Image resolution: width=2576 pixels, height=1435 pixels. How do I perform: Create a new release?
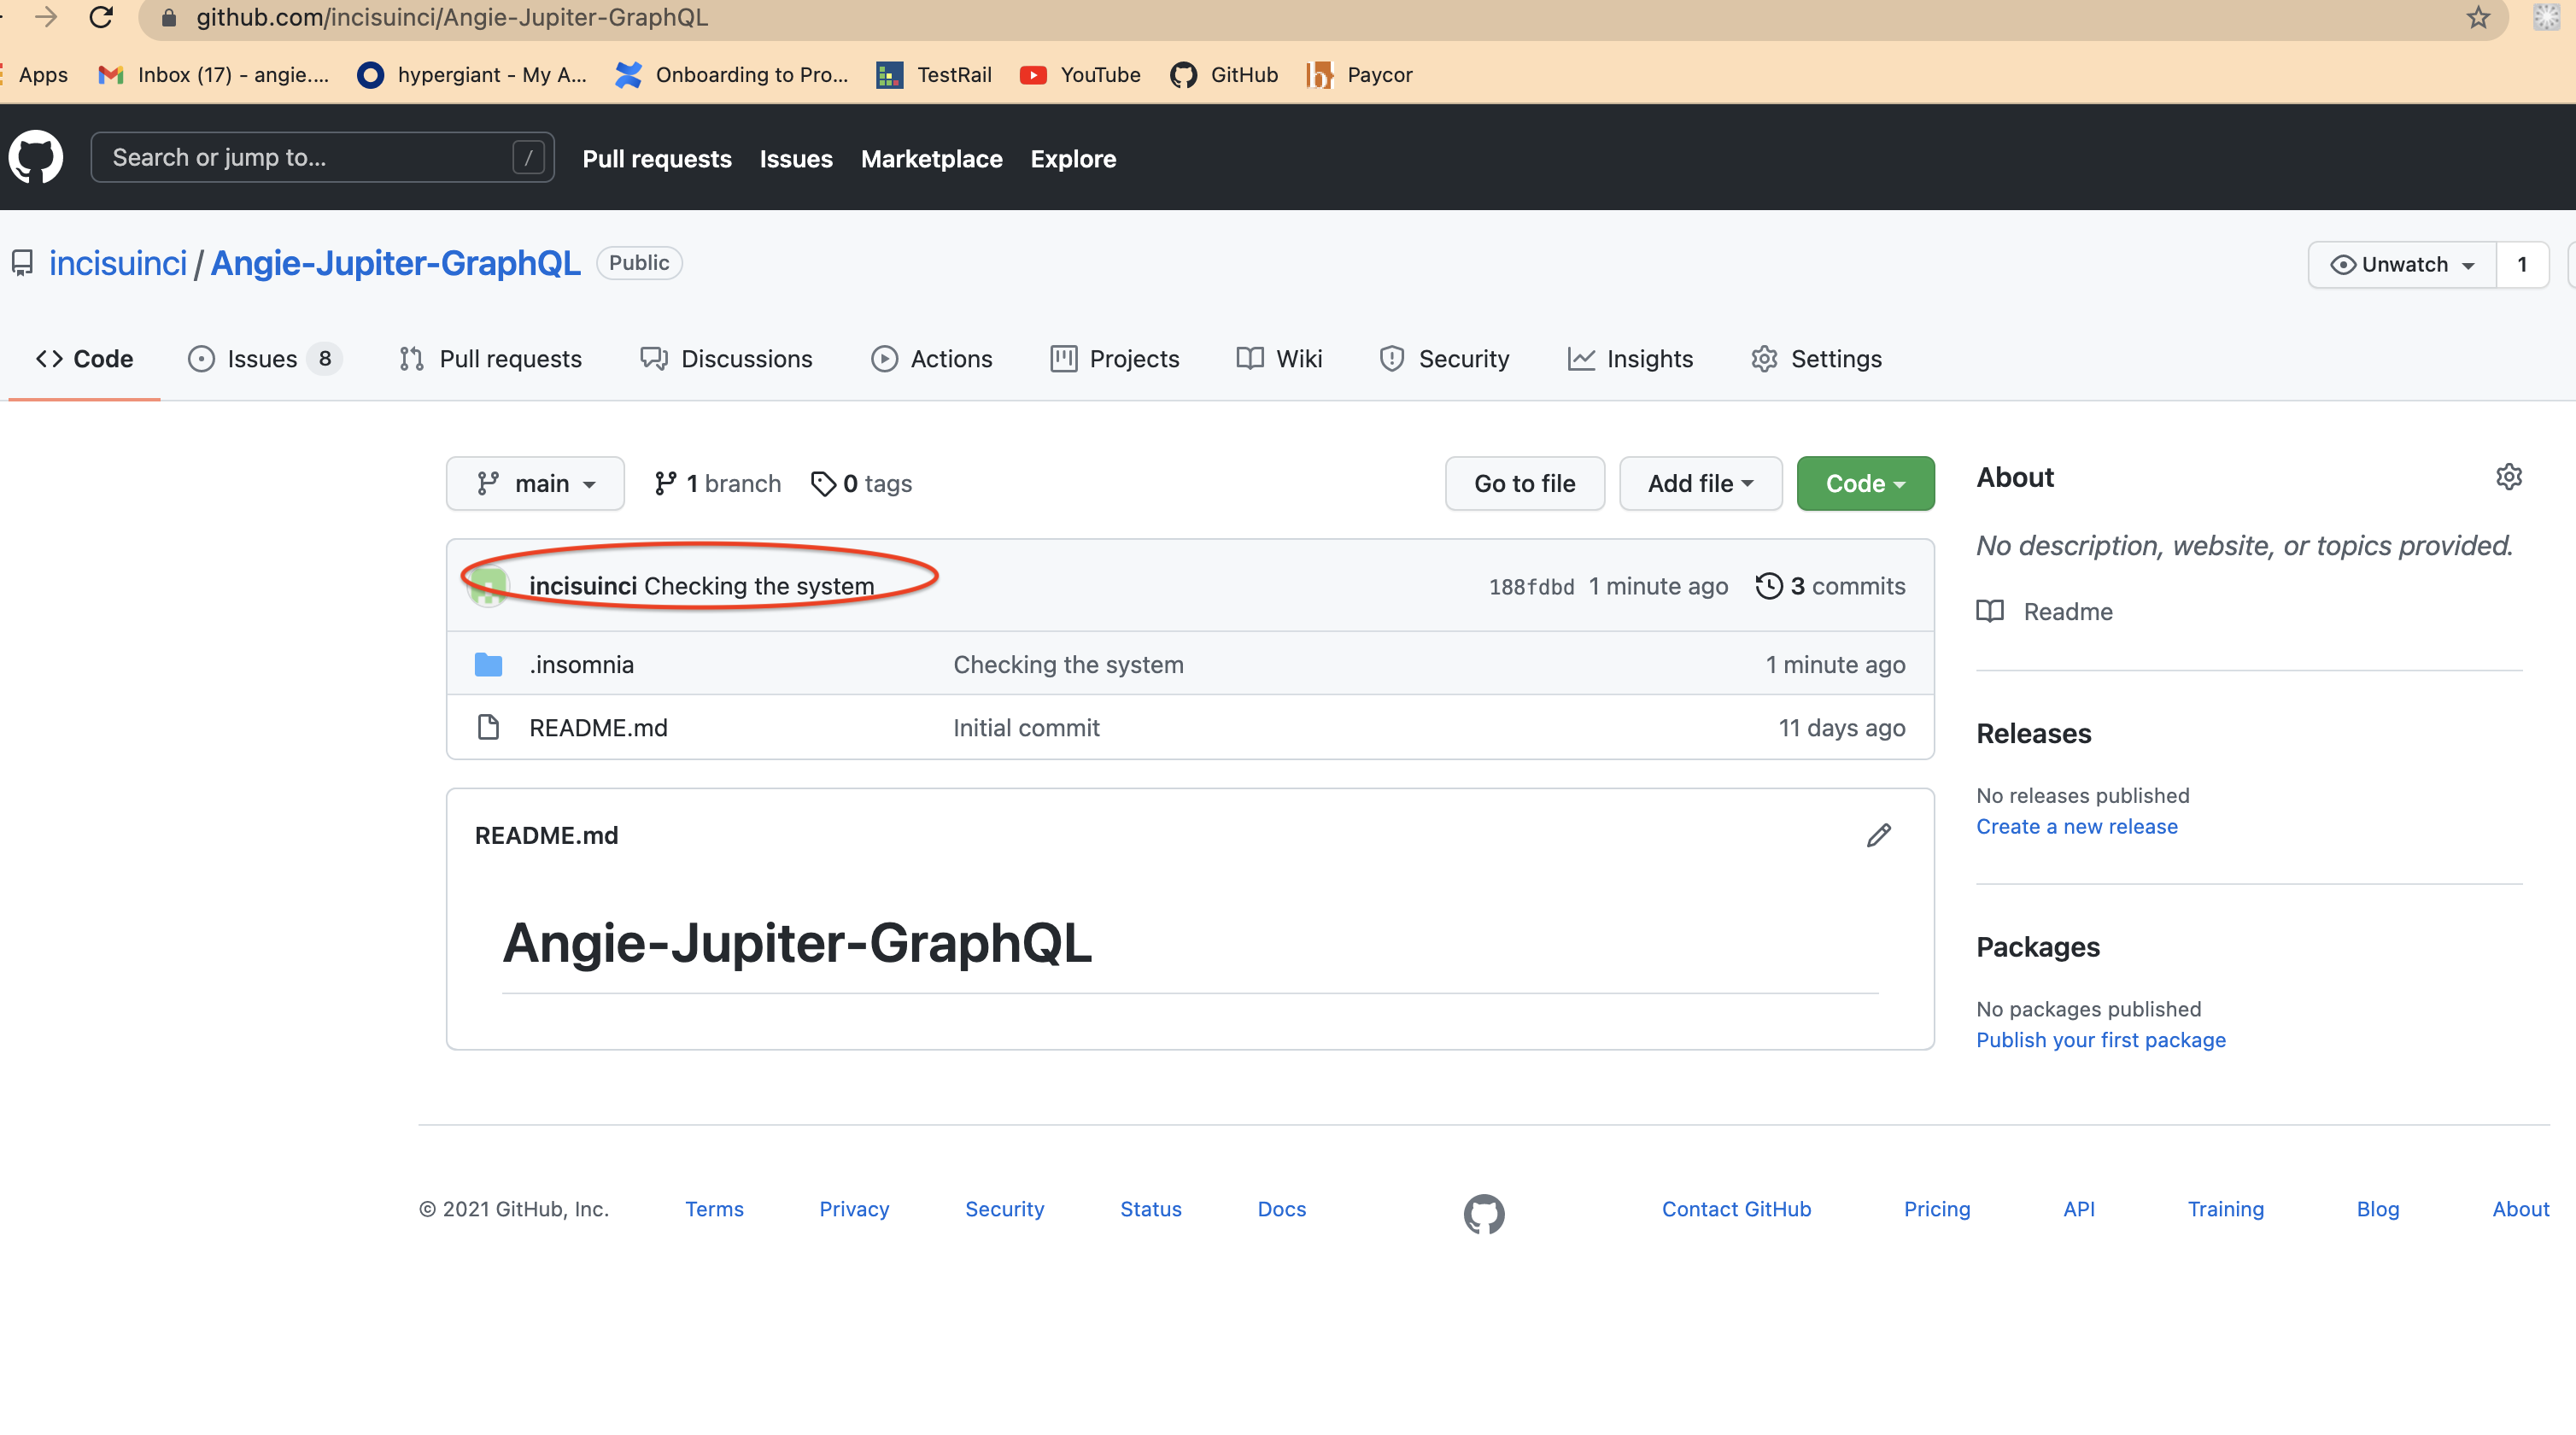coord(2077,826)
